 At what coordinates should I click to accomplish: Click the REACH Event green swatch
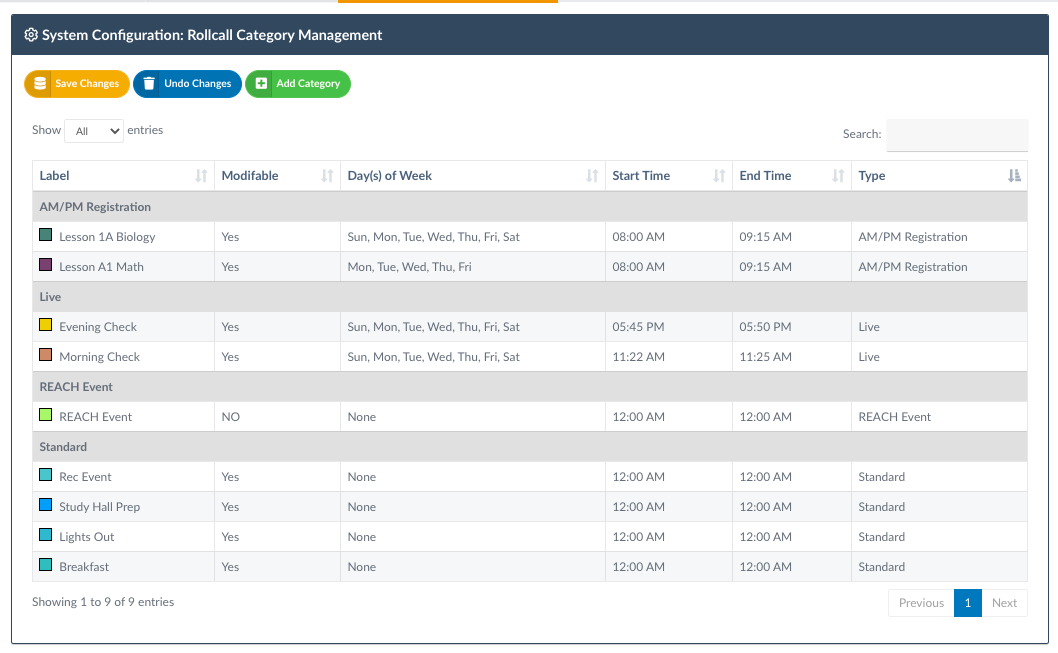click(x=46, y=415)
